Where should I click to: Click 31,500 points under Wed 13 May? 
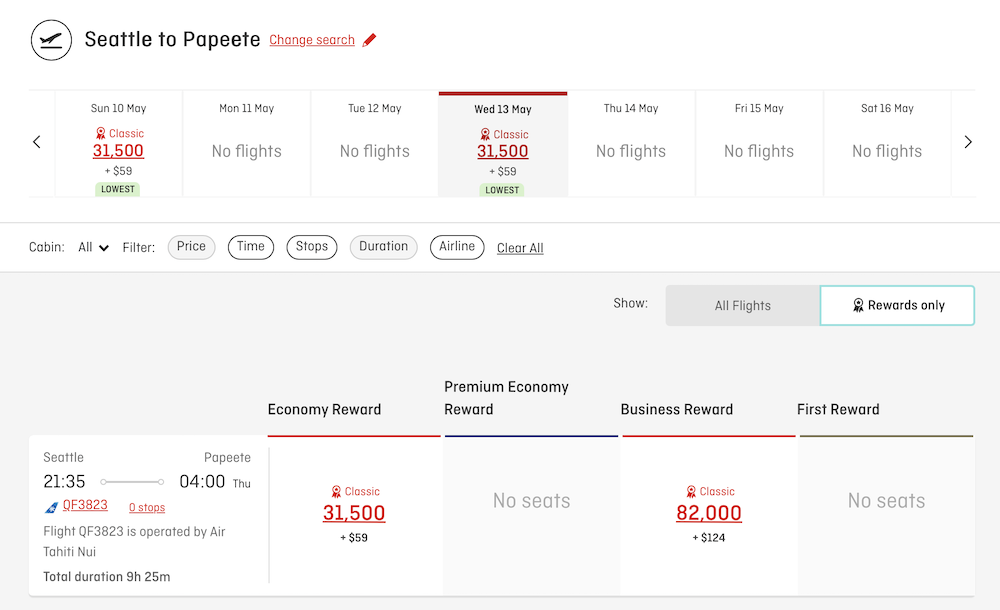[x=503, y=152]
